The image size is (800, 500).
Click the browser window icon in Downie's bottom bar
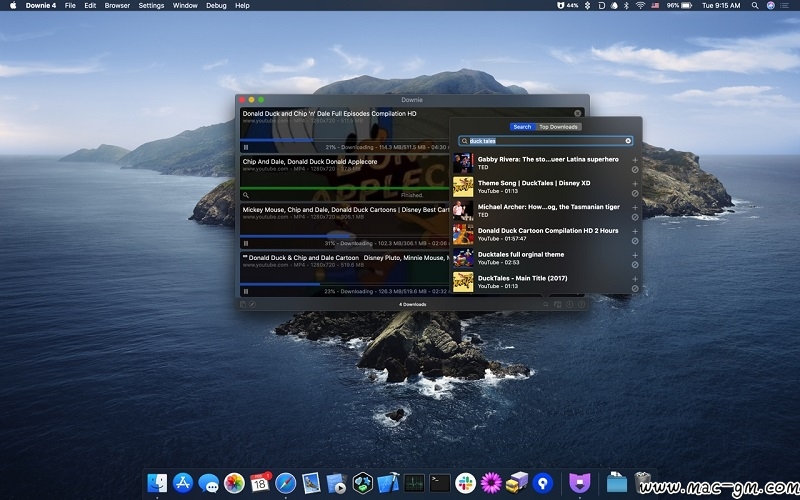click(558, 304)
